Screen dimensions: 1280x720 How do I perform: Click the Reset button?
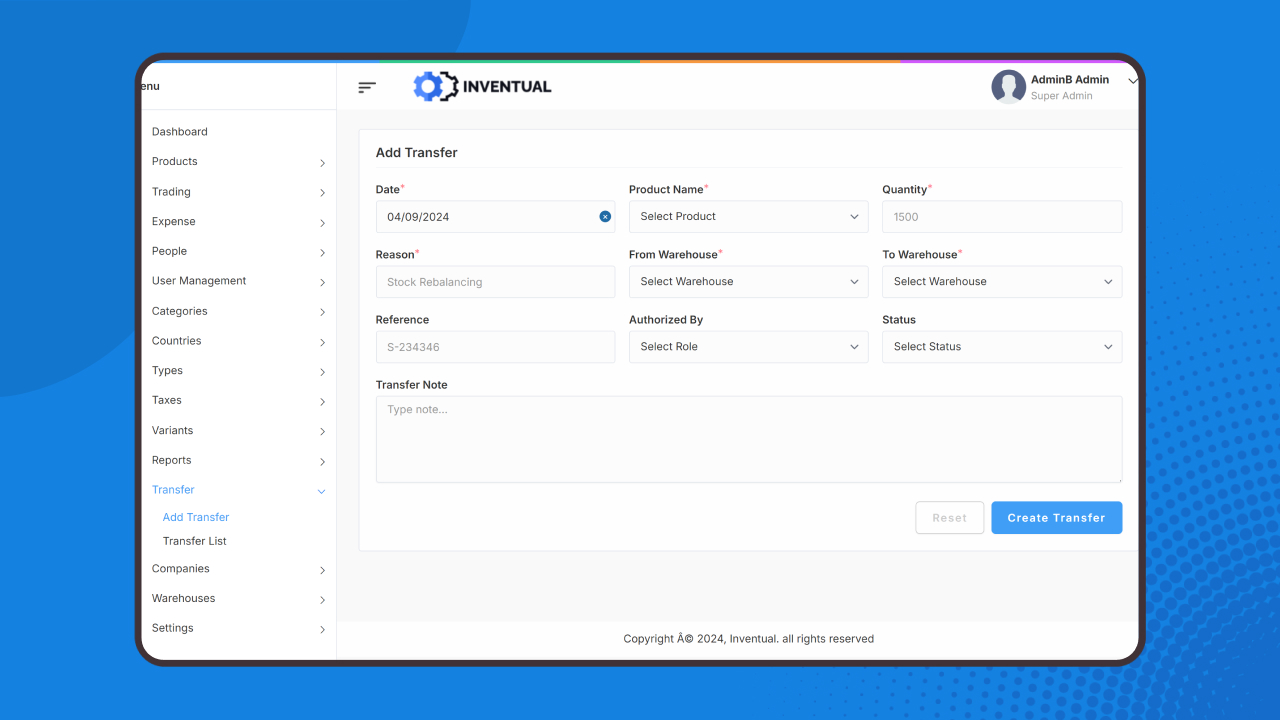[949, 517]
